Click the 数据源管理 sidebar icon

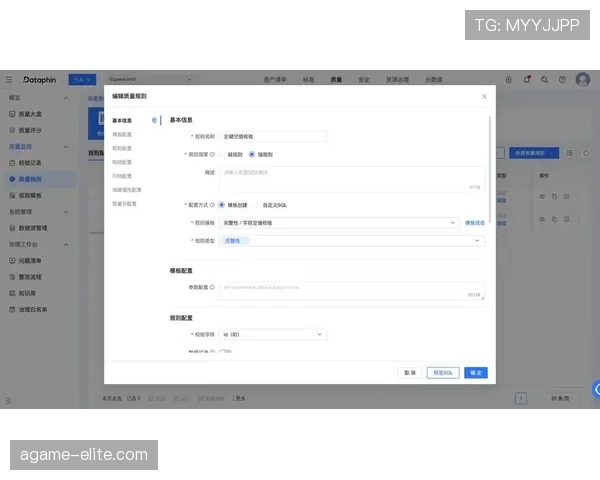[x=12, y=228]
